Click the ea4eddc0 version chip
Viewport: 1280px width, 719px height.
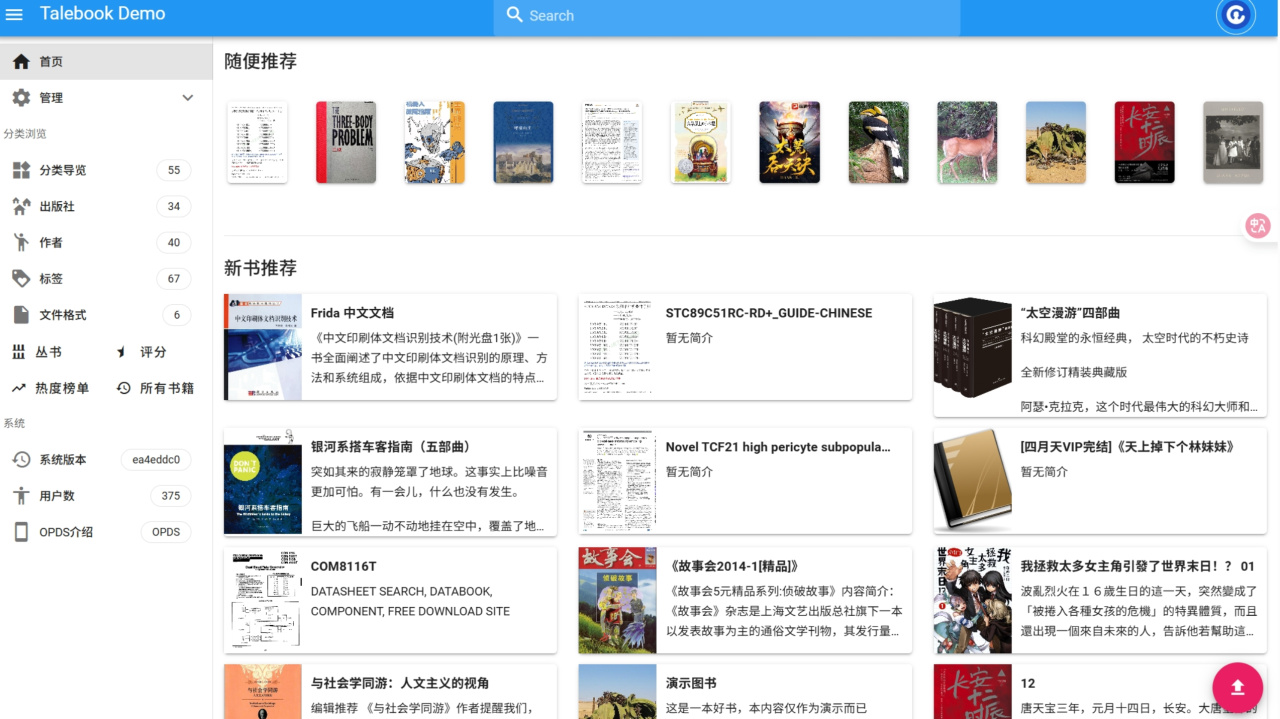click(x=156, y=460)
